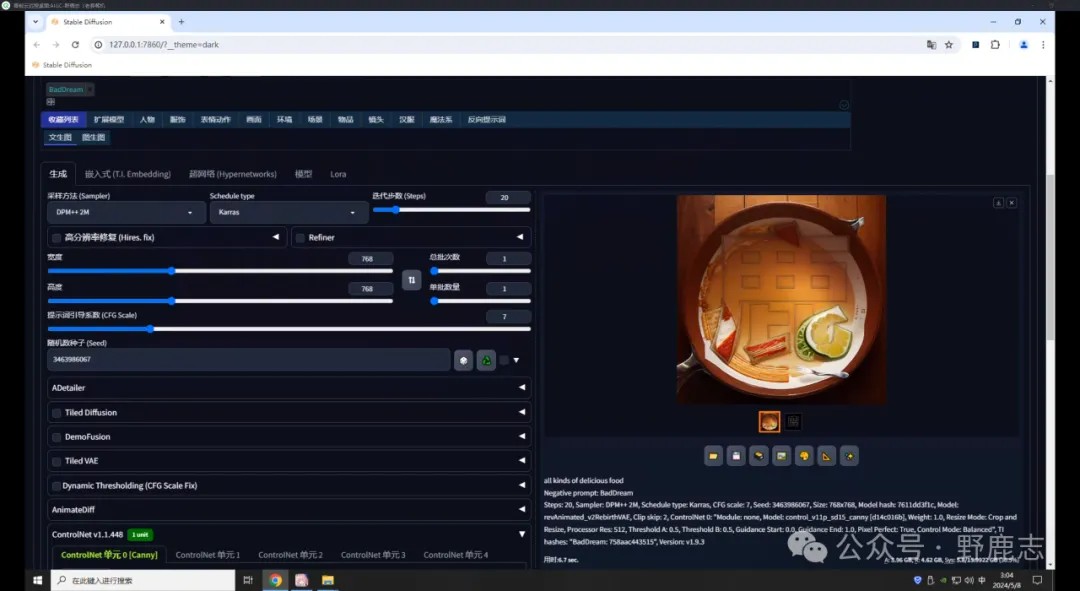Enable the Refiner checkbox
The height and width of the screenshot is (591, 1080).
point(300,238)
